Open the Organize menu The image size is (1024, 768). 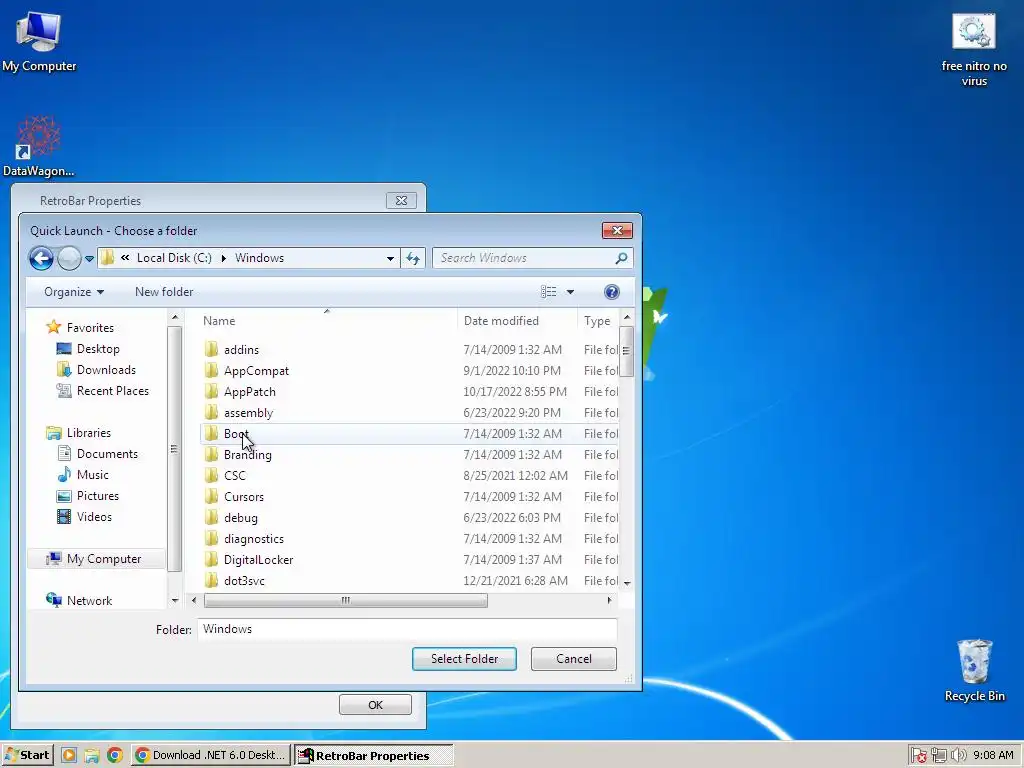pyautogui.click(x=74, y=292)
